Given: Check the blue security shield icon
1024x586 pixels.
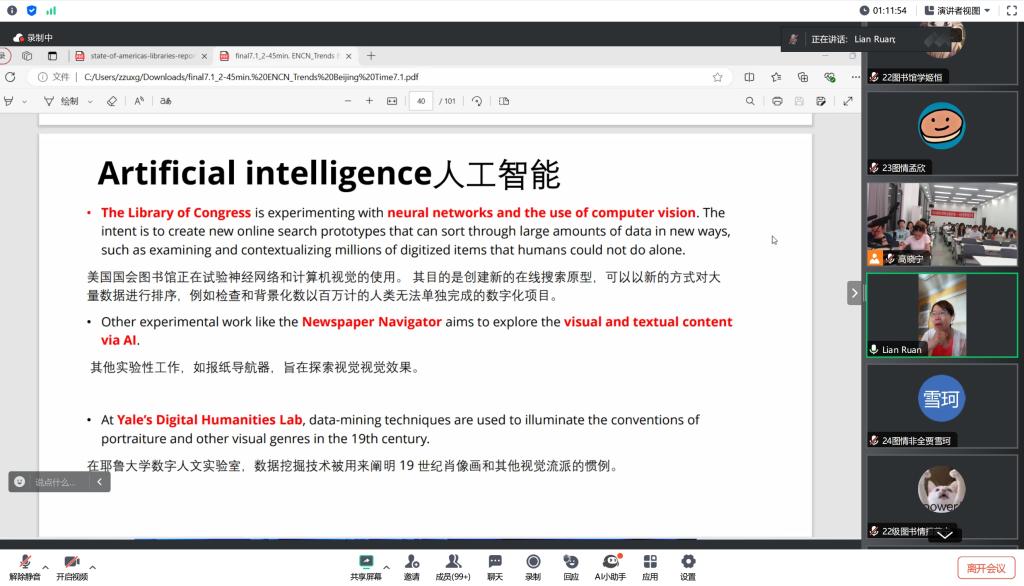Looking at the screenshot, I should pyautogui.click(x=31, y=10).
